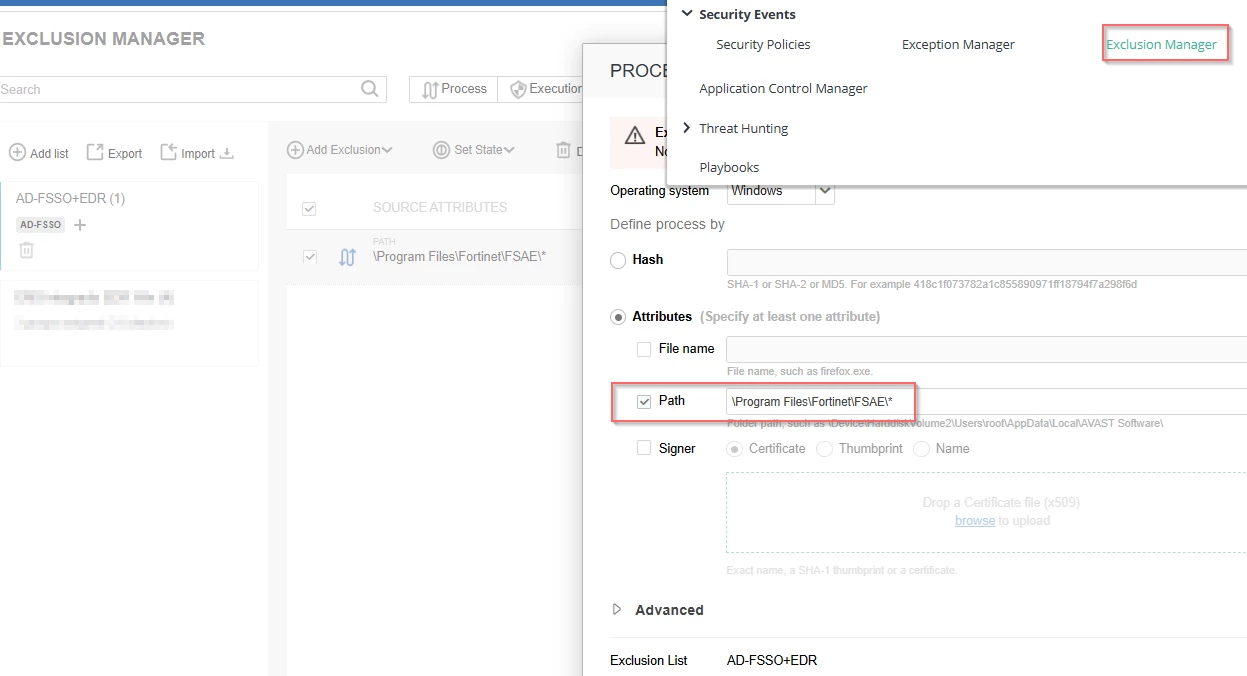Uncheck the Path attribute checkbox
Screen dimensions: 1247x676
pyautogui.click(x=644, y=401)
